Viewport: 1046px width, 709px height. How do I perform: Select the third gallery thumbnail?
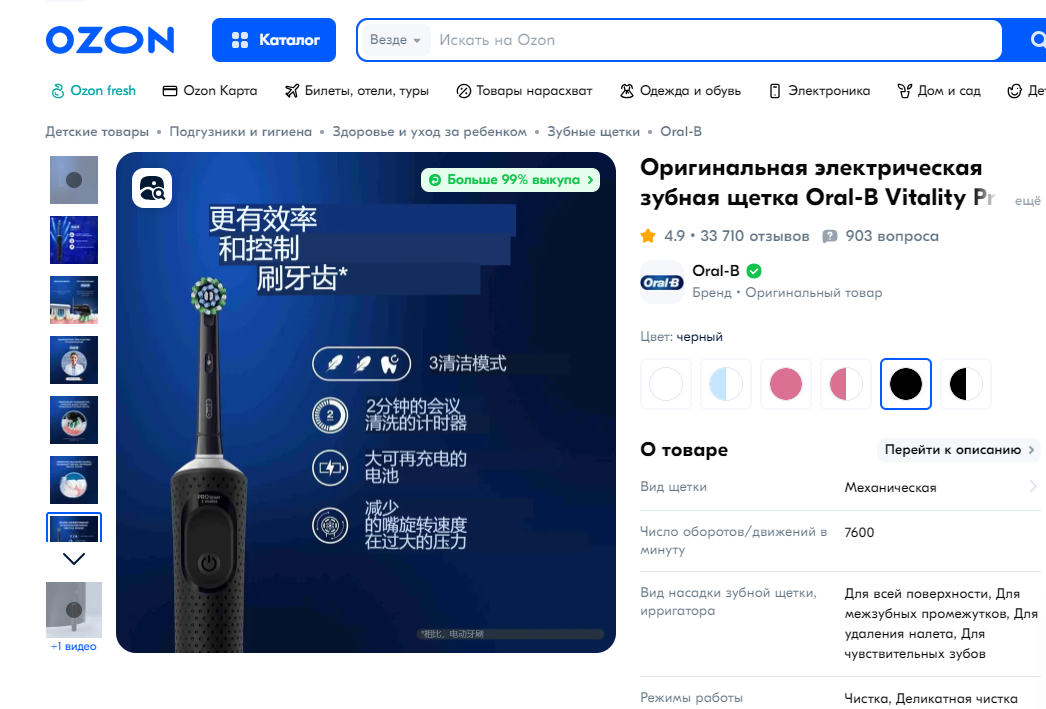74,300
